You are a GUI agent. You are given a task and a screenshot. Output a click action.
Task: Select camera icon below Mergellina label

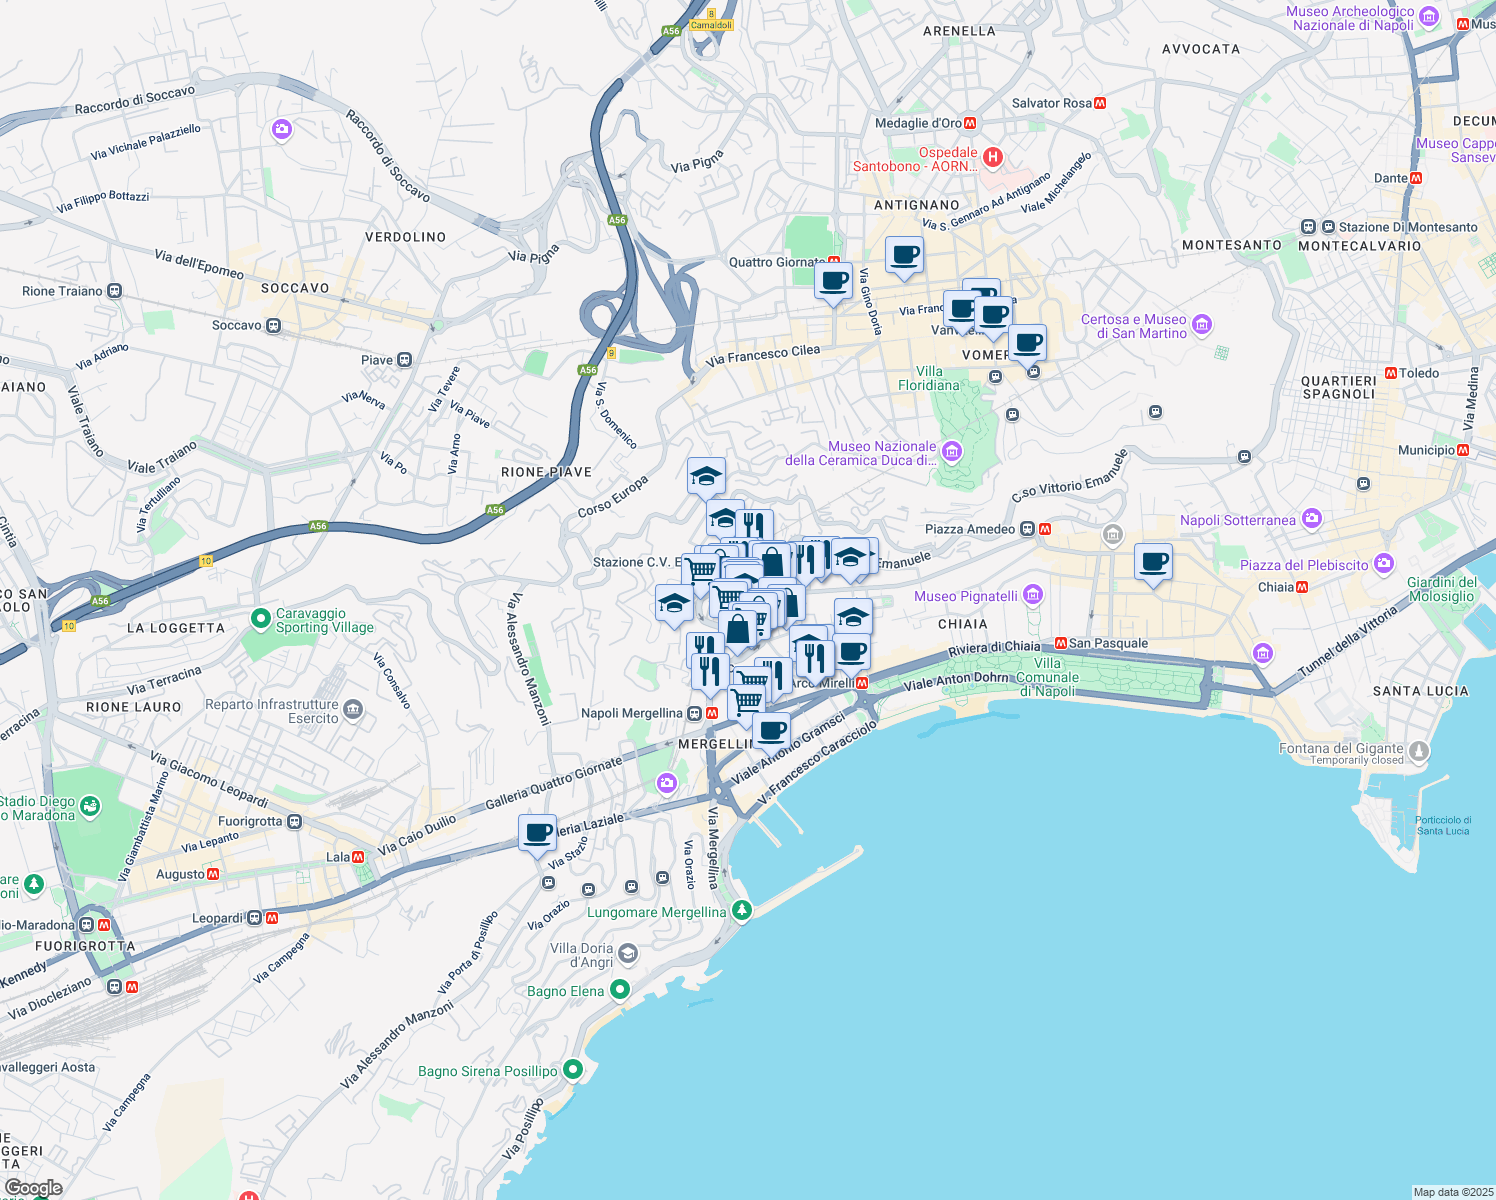(x=667, y=783)
